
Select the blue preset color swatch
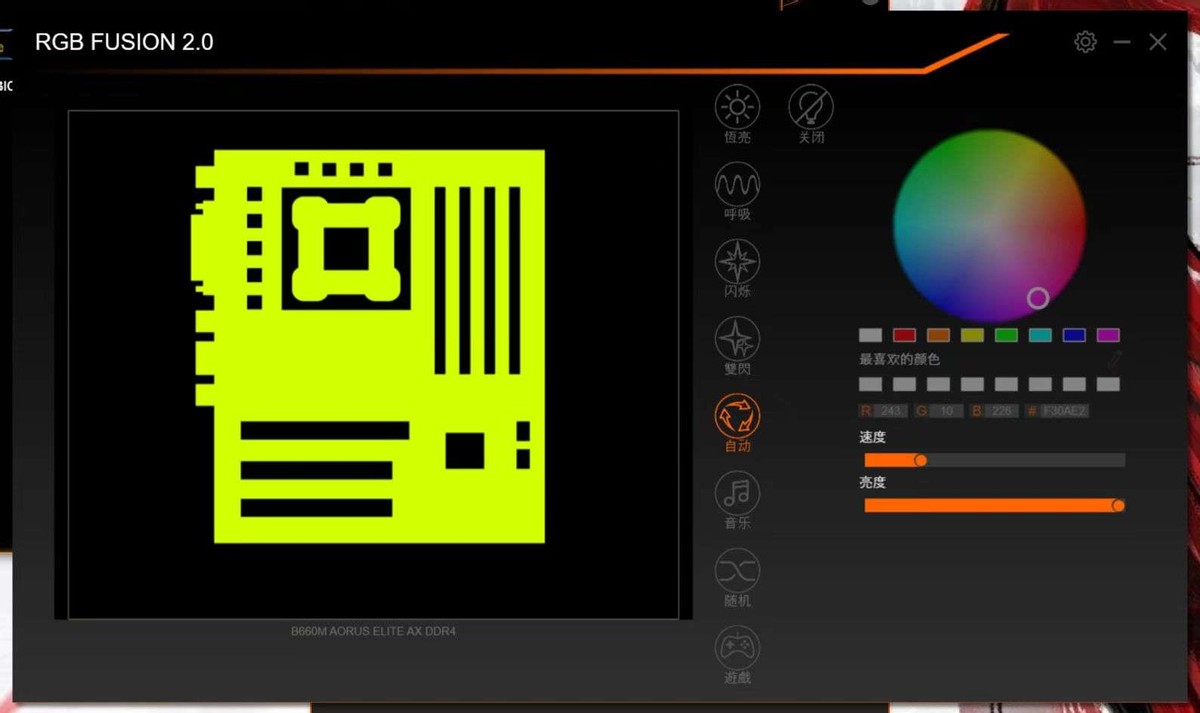click(x=1074, y=335)
